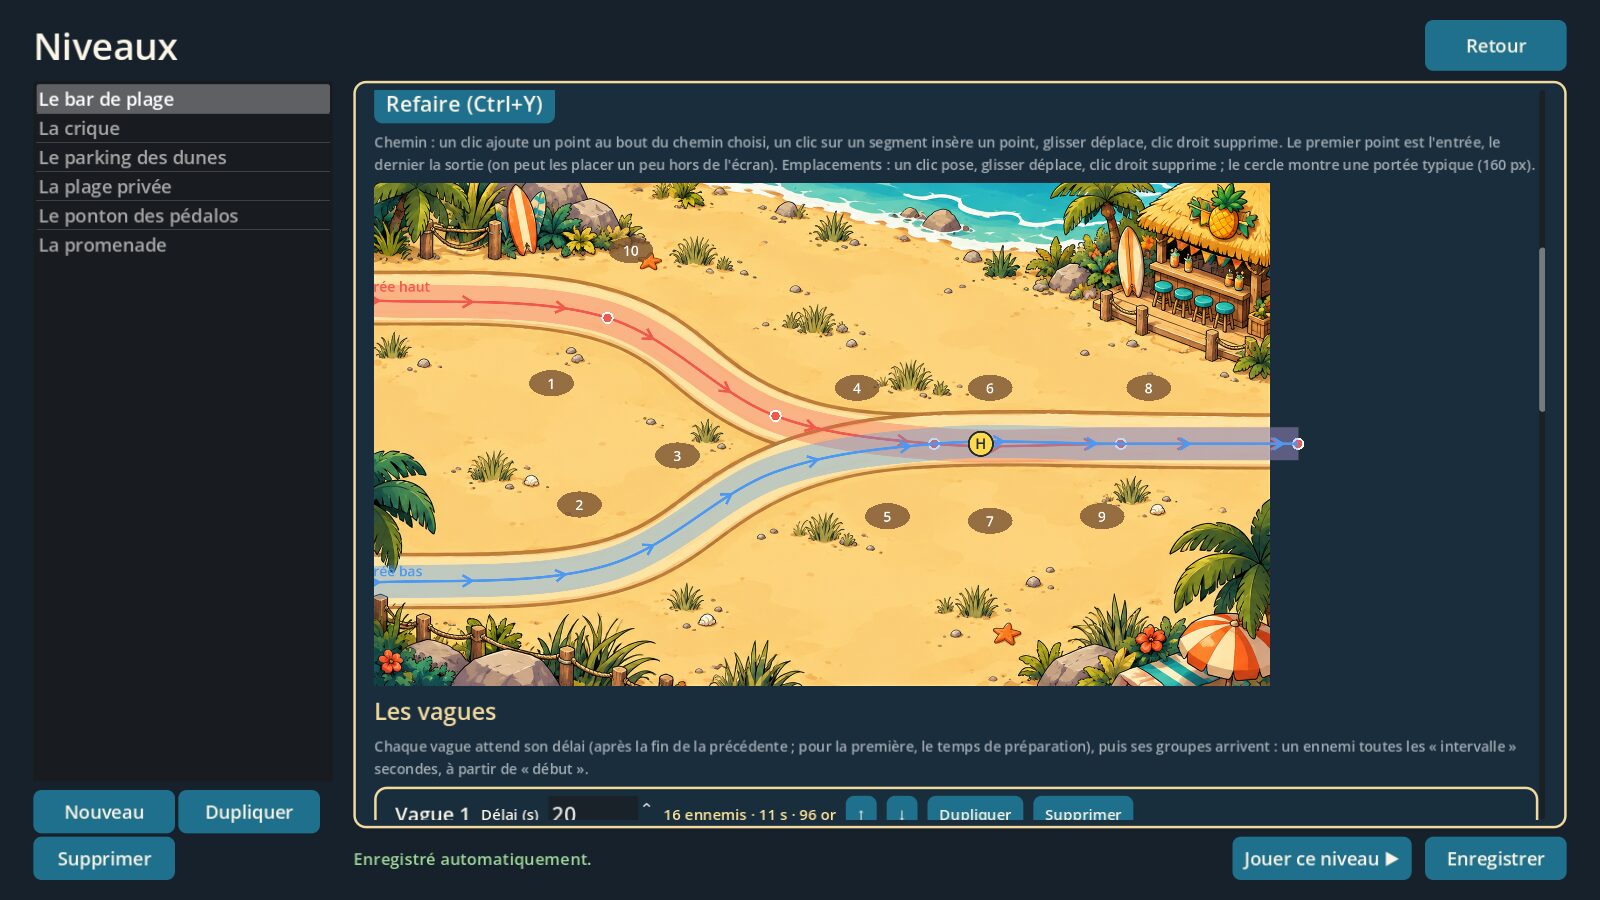The image size is (1600, 900).
Task: Focus the Vague 1 Délai (s) field
Action: 593,810
